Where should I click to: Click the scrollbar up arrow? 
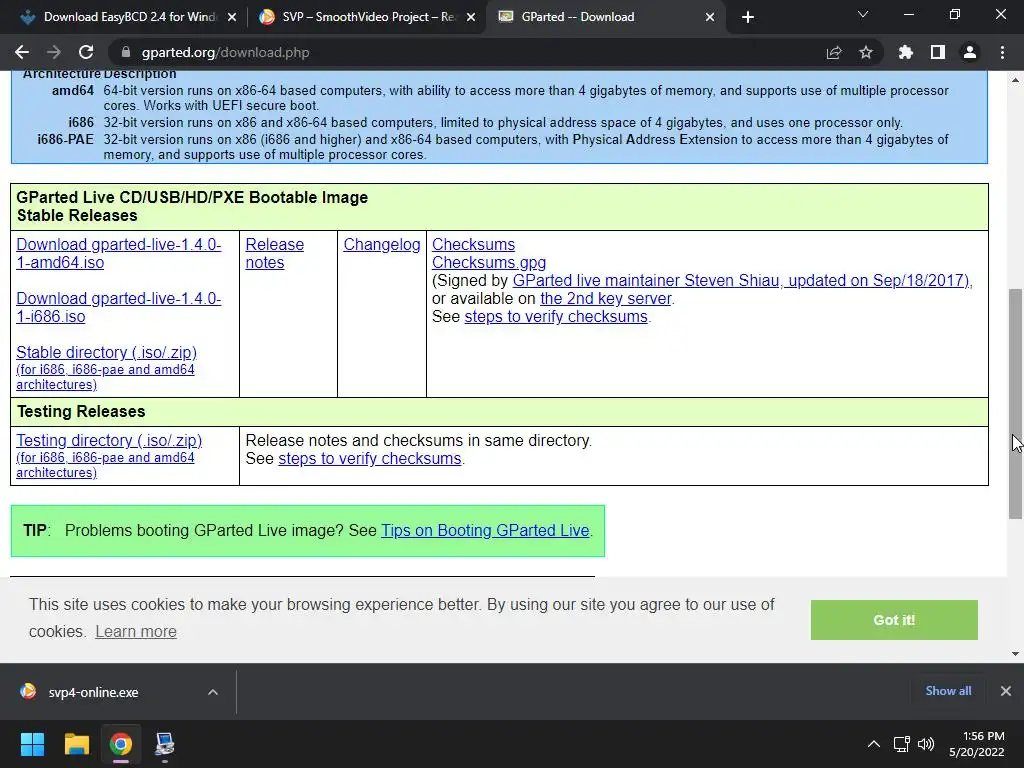pyautogui.click(x=1016, y=80)
